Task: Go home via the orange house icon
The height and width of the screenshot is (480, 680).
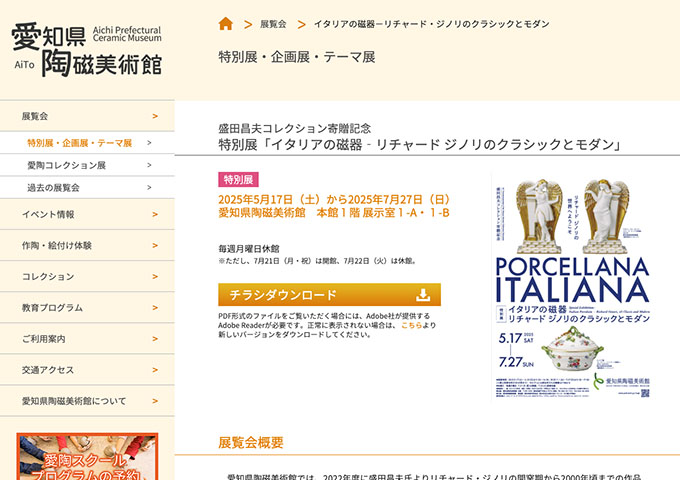Action: 226,23
